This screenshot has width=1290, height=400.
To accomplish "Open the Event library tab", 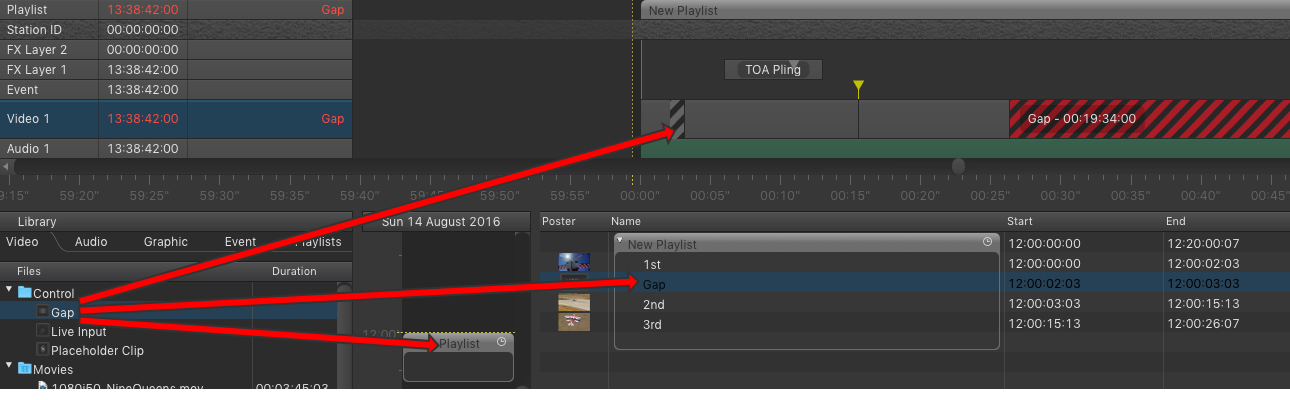I will [x=240, y=241].
